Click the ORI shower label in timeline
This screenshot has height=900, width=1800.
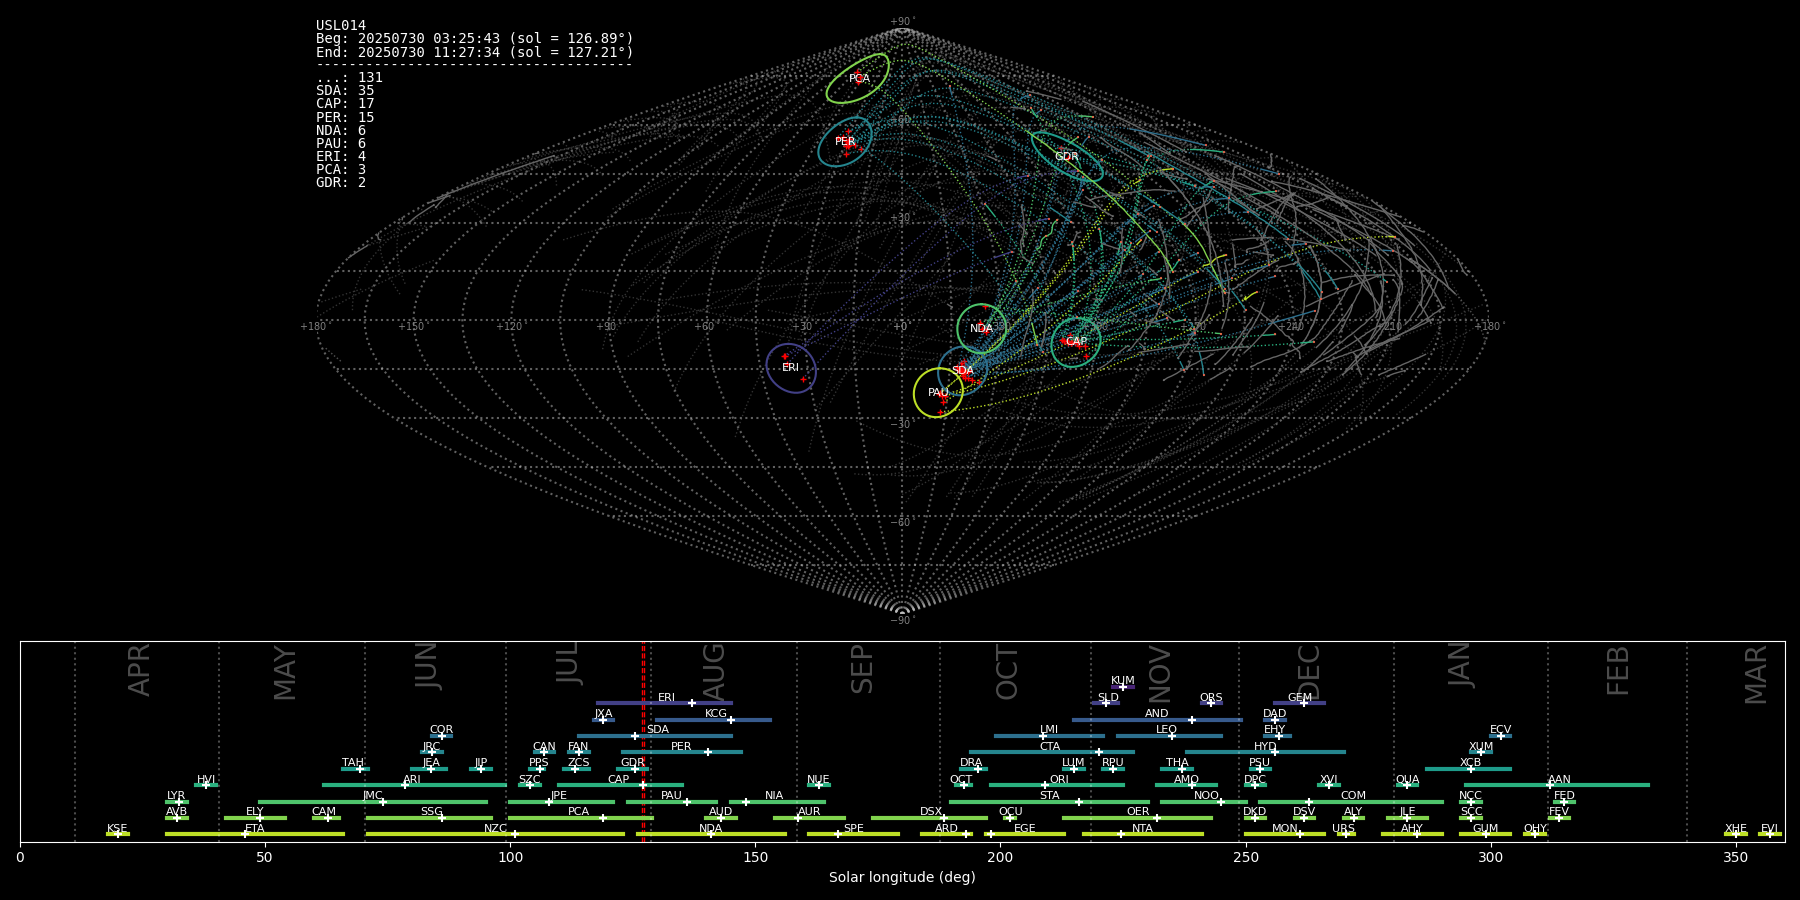coord(1059,780)
